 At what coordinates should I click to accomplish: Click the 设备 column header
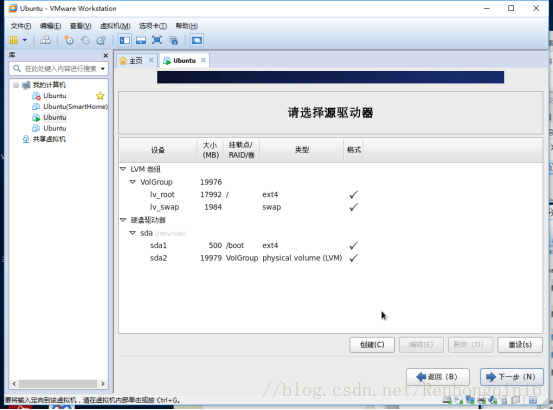pyautogui.click(x=158, y=150)
